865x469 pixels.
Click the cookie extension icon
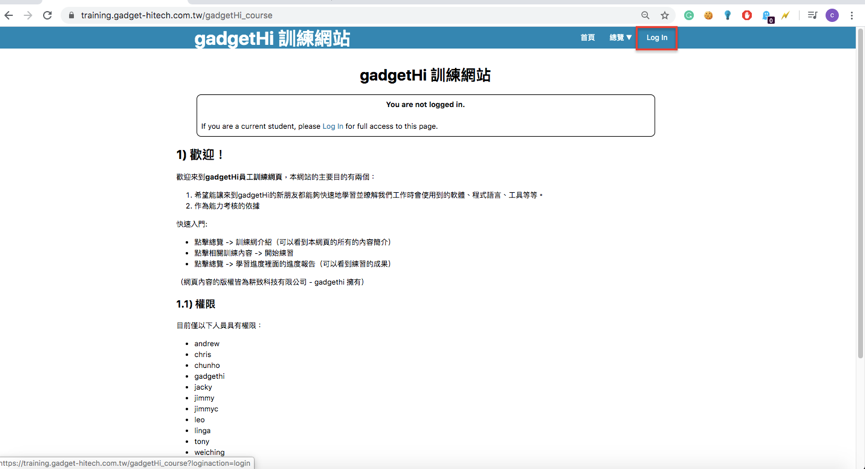[x=708, y=15]
